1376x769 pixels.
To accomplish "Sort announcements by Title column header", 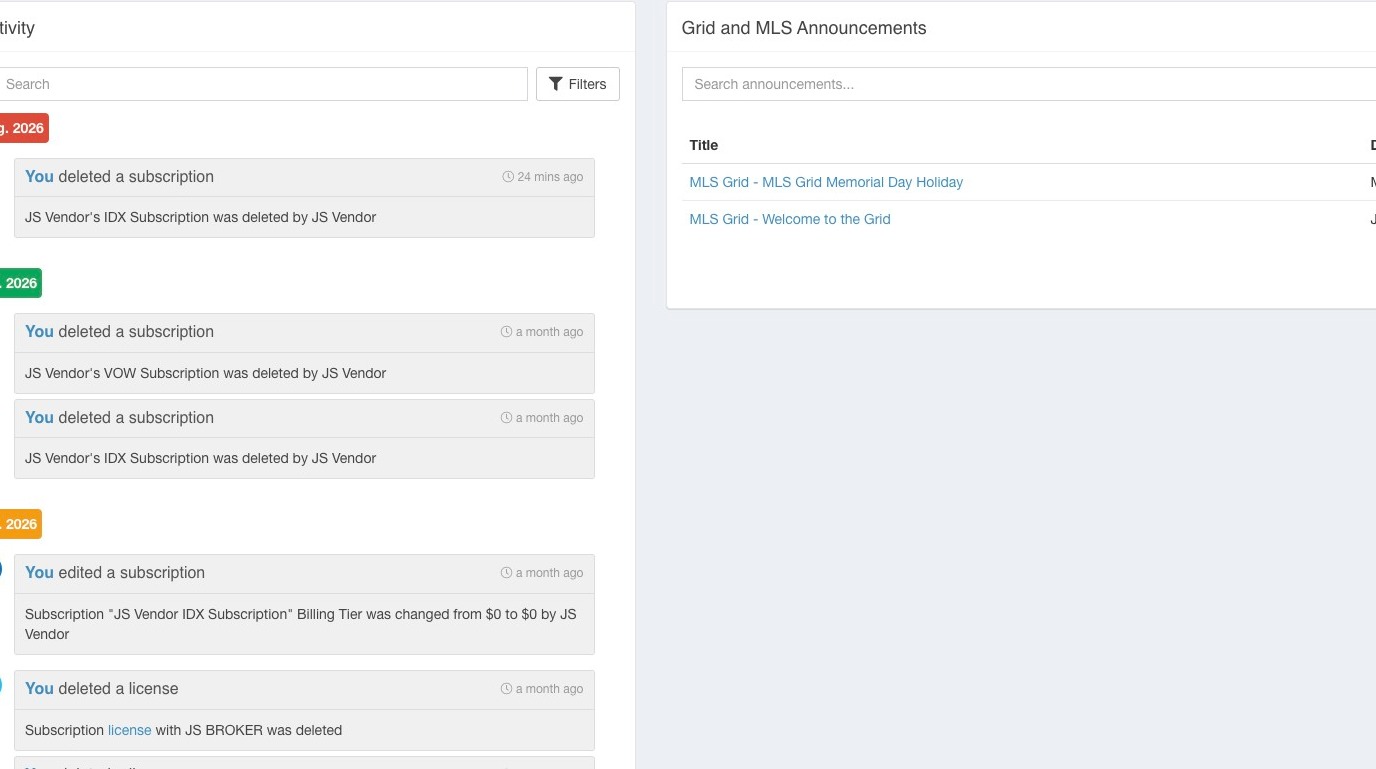I will (704, 145).
